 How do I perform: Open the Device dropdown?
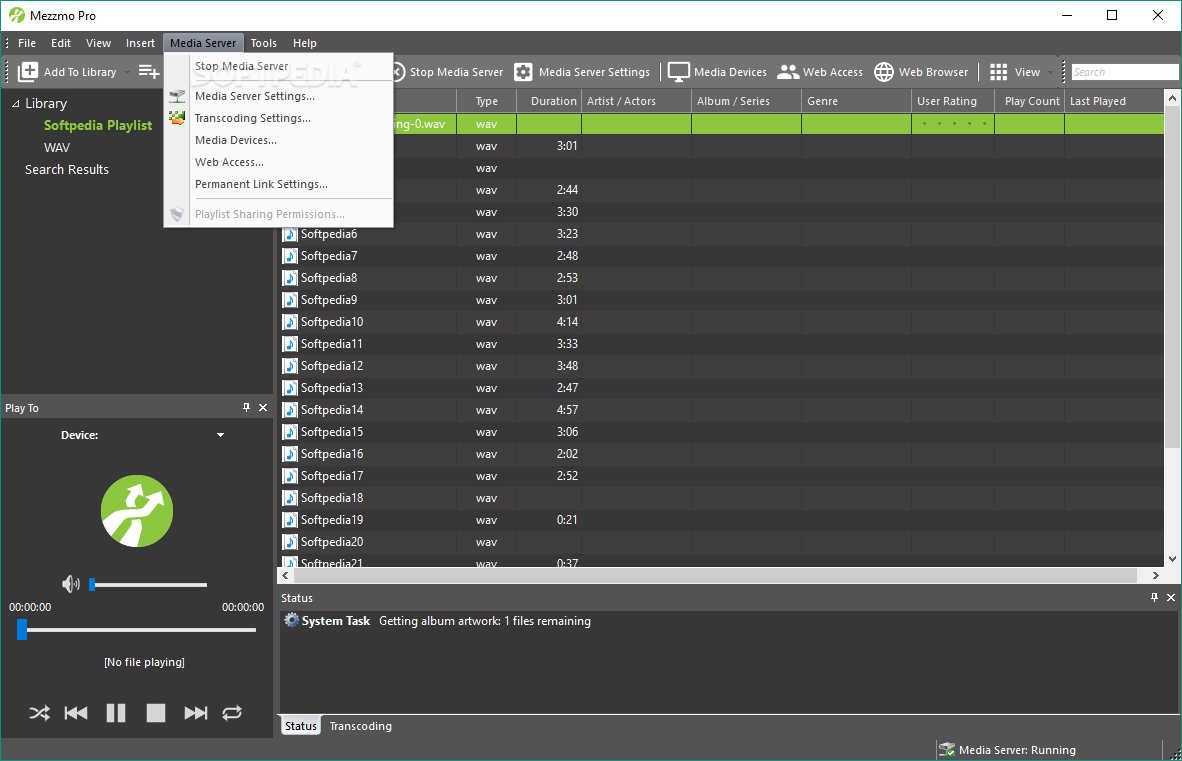point(220,435)
